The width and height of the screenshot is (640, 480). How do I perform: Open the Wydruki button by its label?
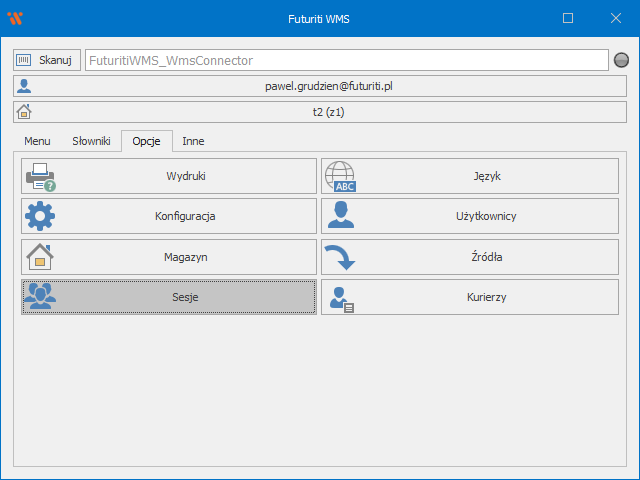tap(186, 176)
